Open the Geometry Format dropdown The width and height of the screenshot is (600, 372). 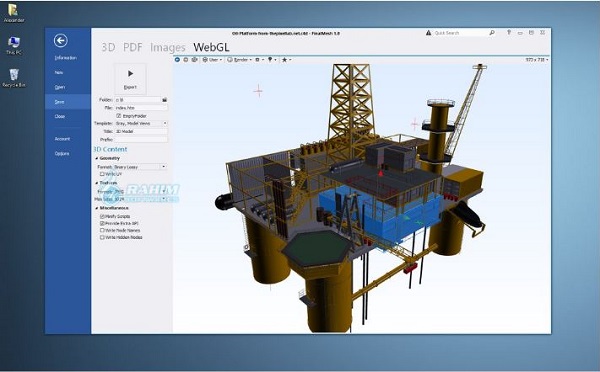140,167
